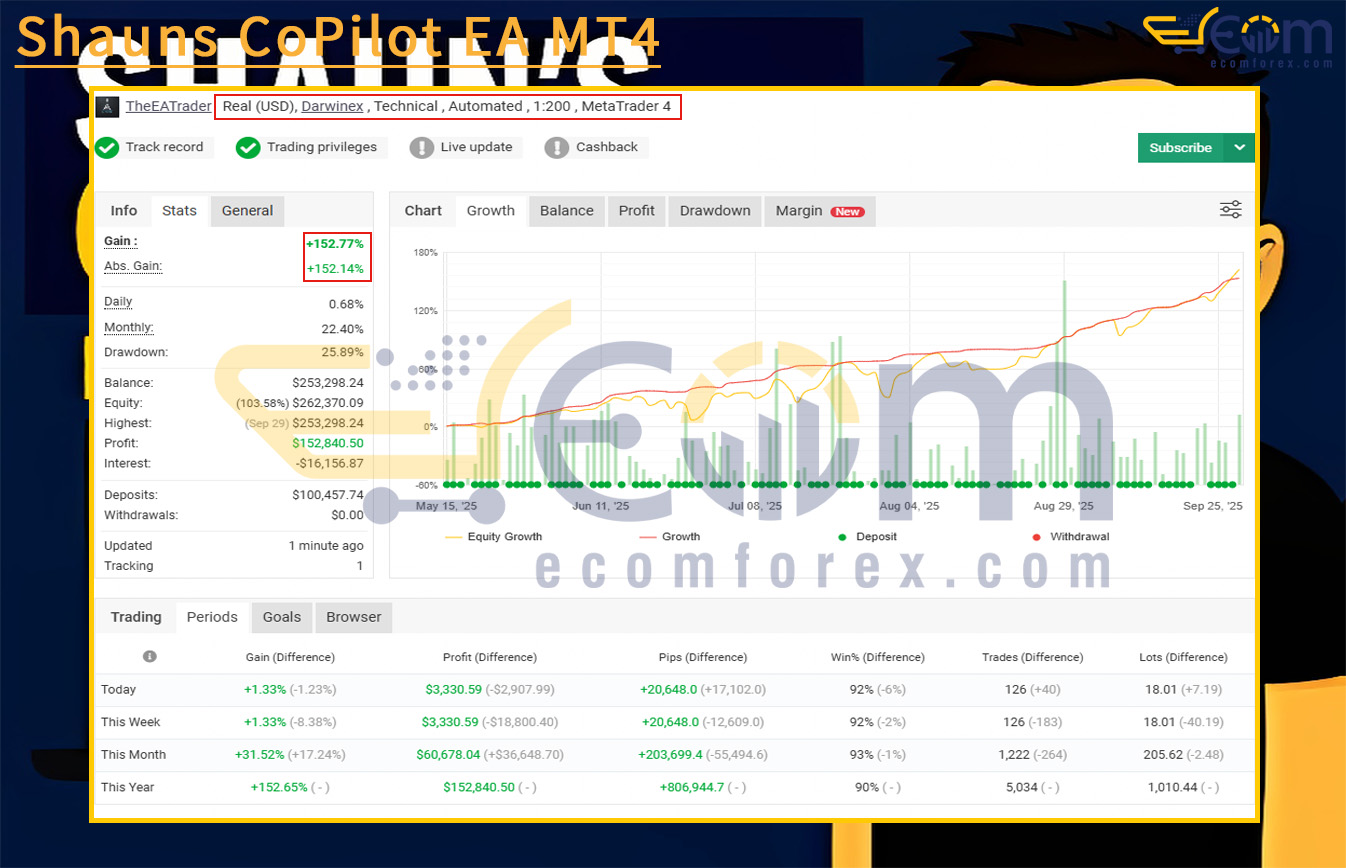
Task: Click the Track record green checkmark icon
Action: coord(107,147)
